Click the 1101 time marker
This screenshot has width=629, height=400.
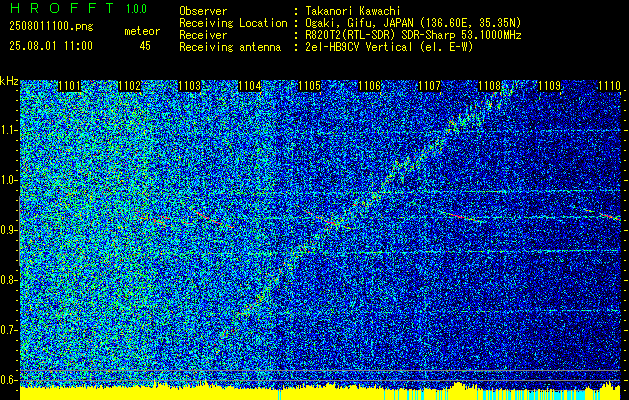(69, 86)
